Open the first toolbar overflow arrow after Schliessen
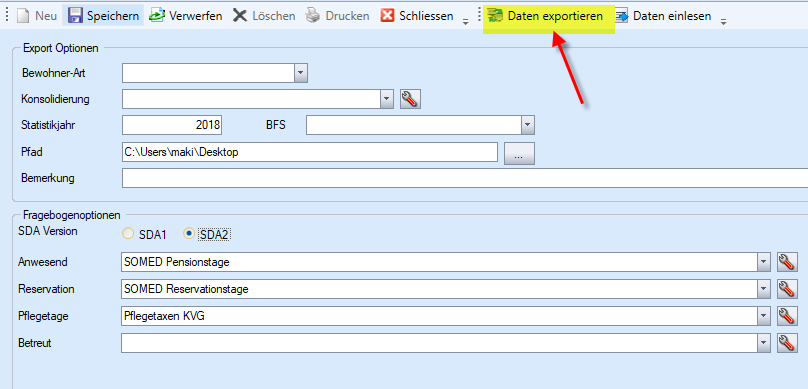808x389 pixels. click(x=465, y=21)
